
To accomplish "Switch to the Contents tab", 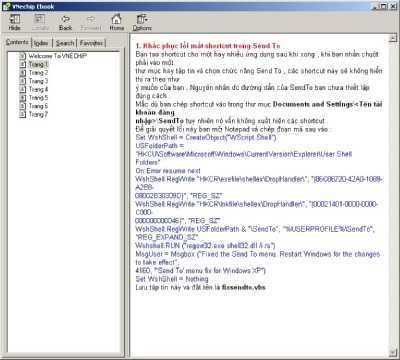I will coord(17,42).
